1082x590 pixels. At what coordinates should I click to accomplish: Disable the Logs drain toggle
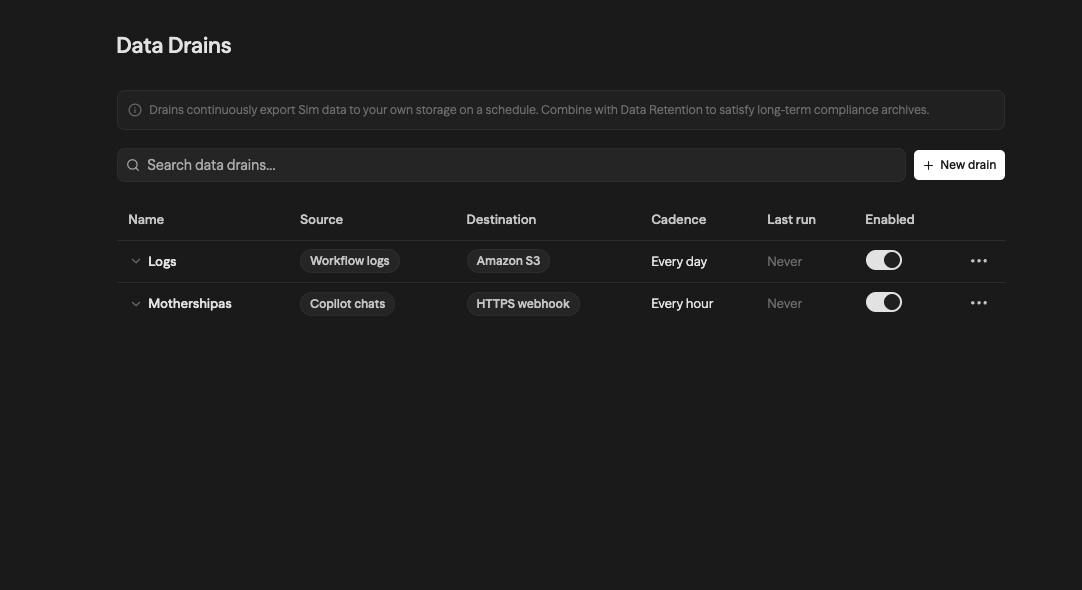[x=884, y=260]
